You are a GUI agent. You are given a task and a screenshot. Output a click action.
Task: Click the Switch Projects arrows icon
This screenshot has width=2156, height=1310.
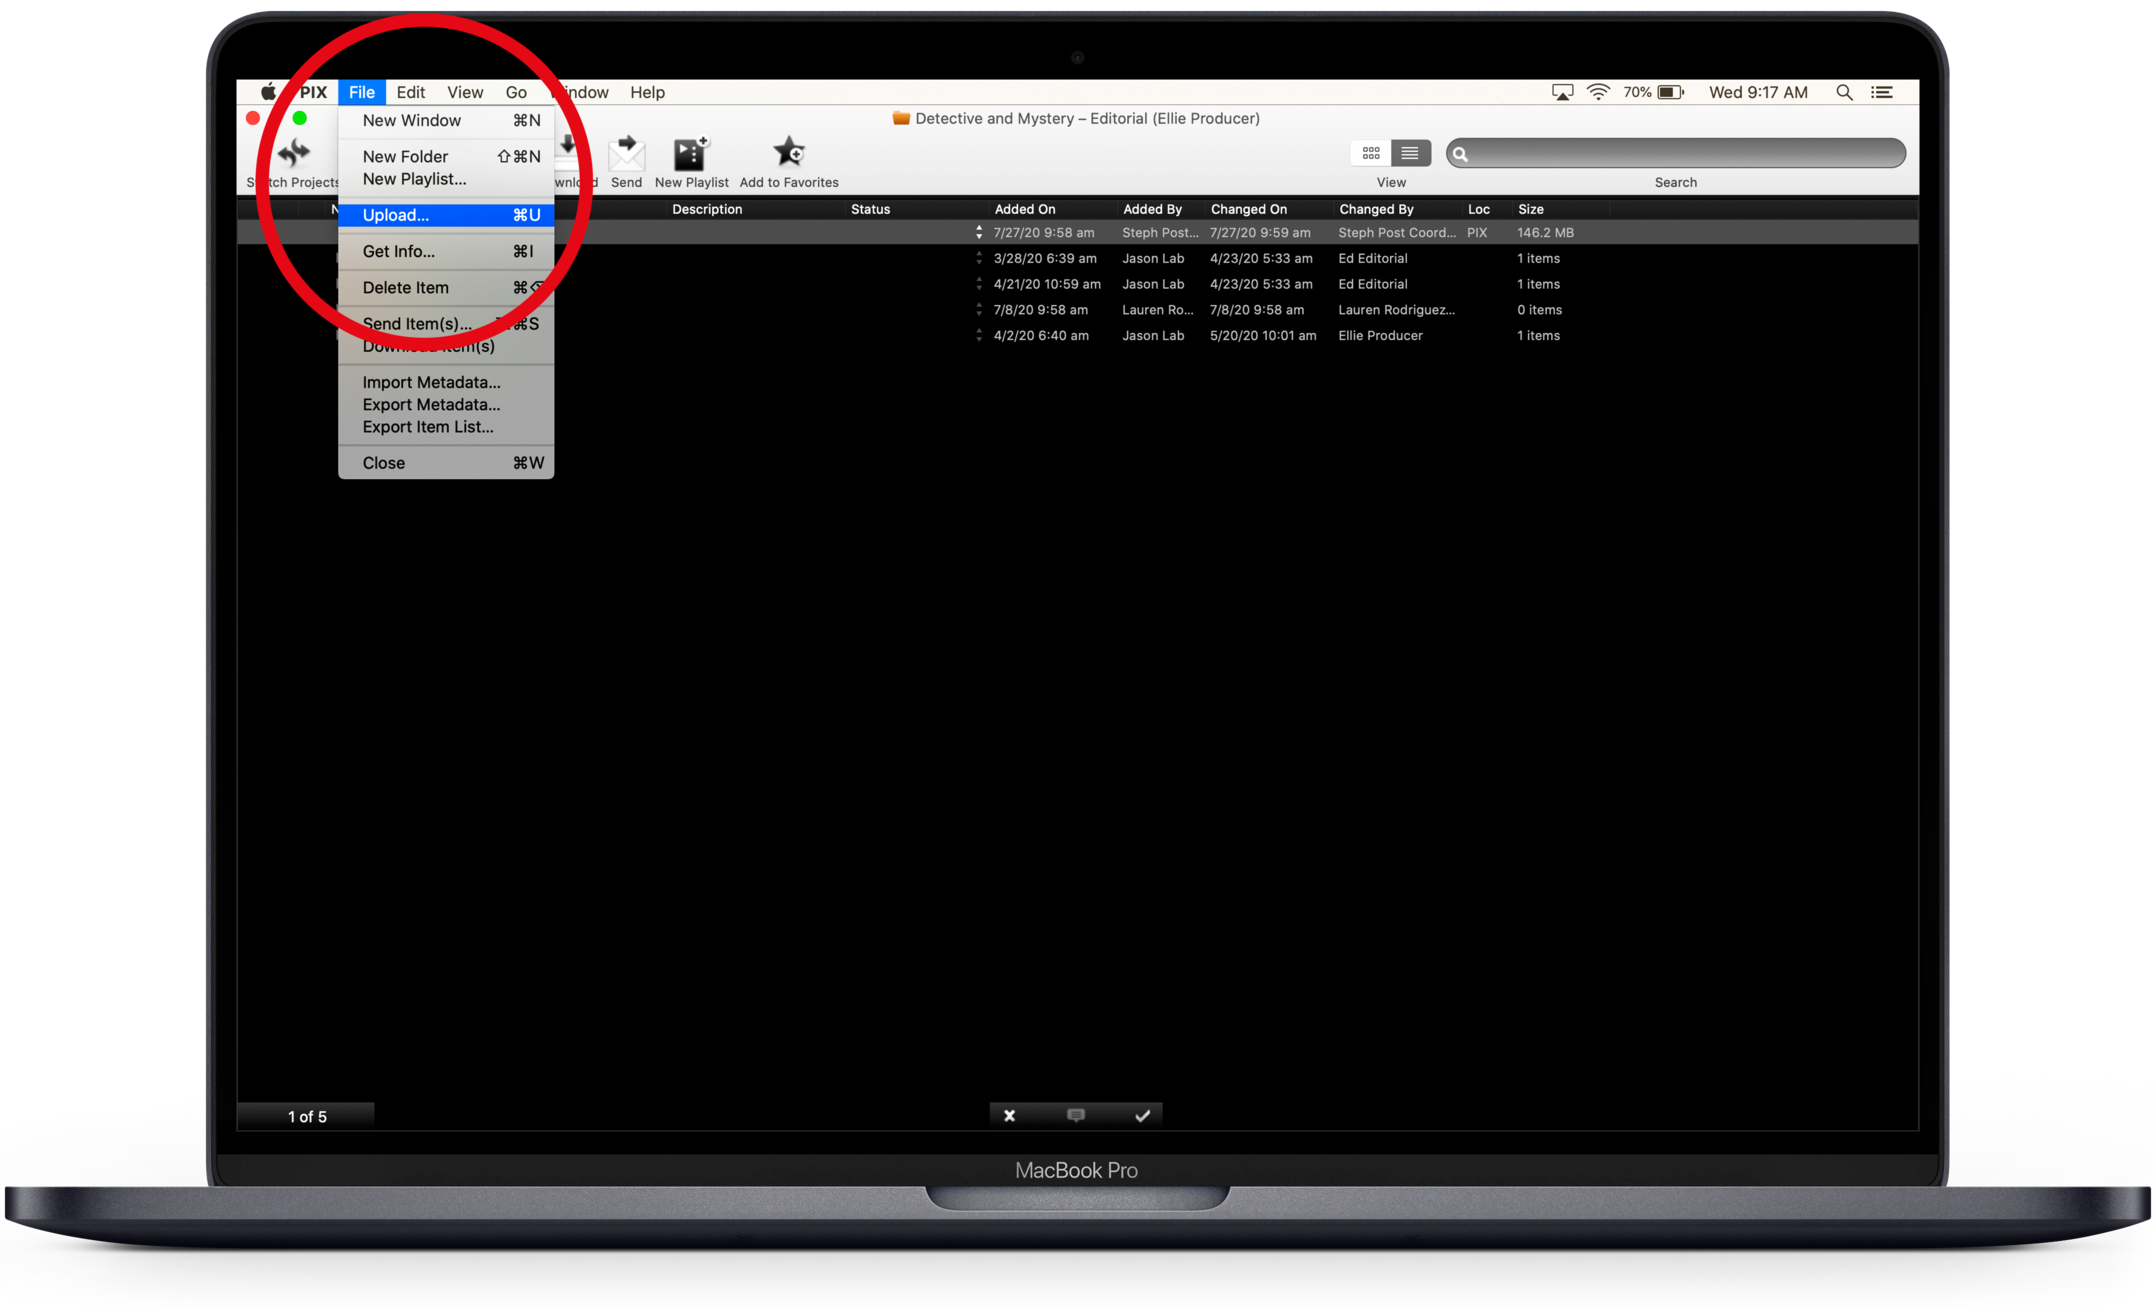tap(294, 153)
